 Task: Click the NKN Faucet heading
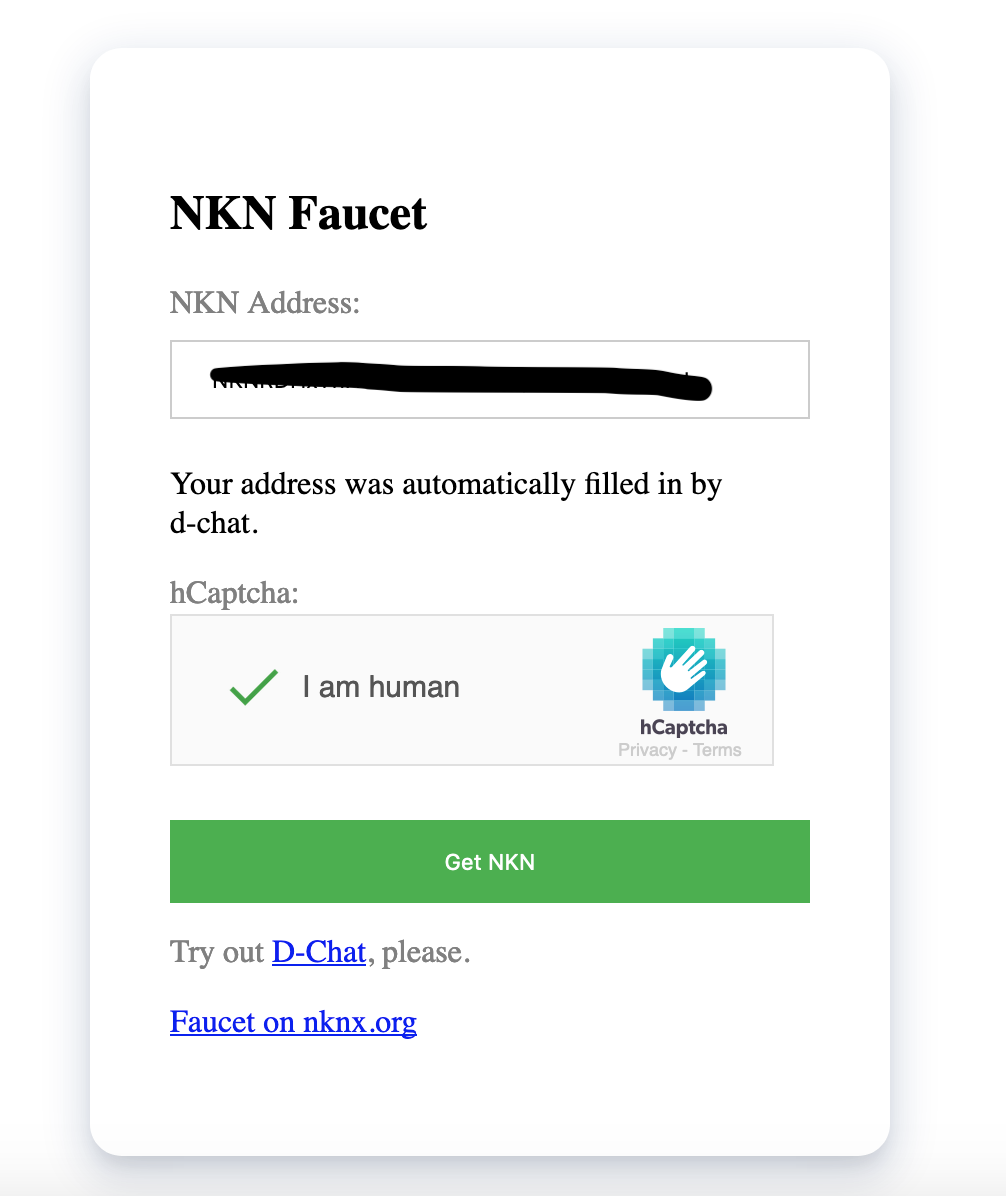298,213
